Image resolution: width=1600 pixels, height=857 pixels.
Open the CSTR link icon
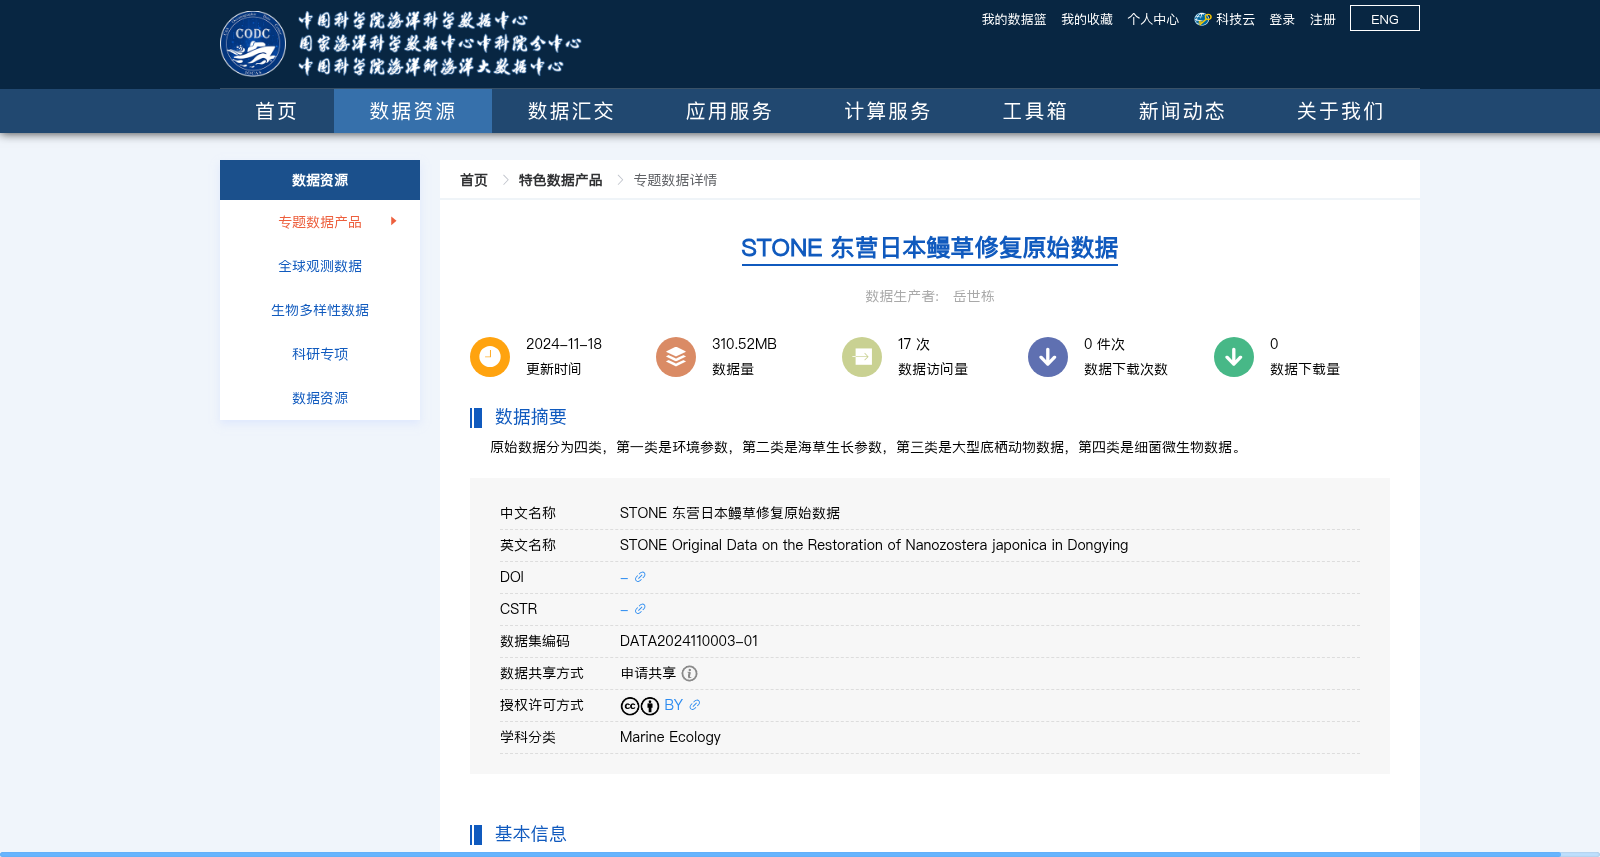[640, 609]
